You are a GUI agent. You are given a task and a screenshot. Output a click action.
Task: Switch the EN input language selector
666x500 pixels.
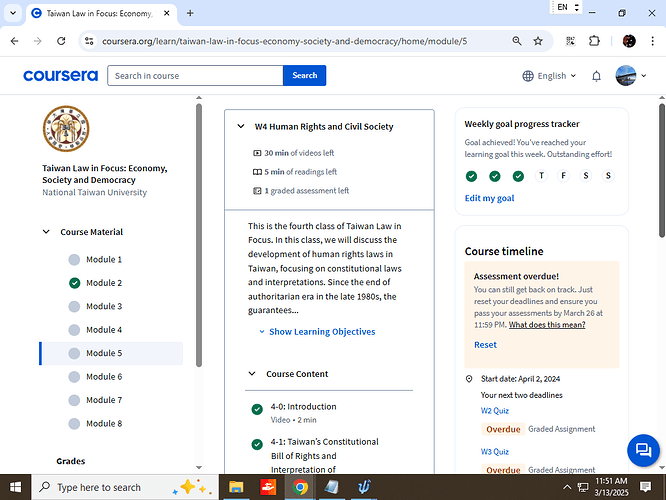[567, 7]
